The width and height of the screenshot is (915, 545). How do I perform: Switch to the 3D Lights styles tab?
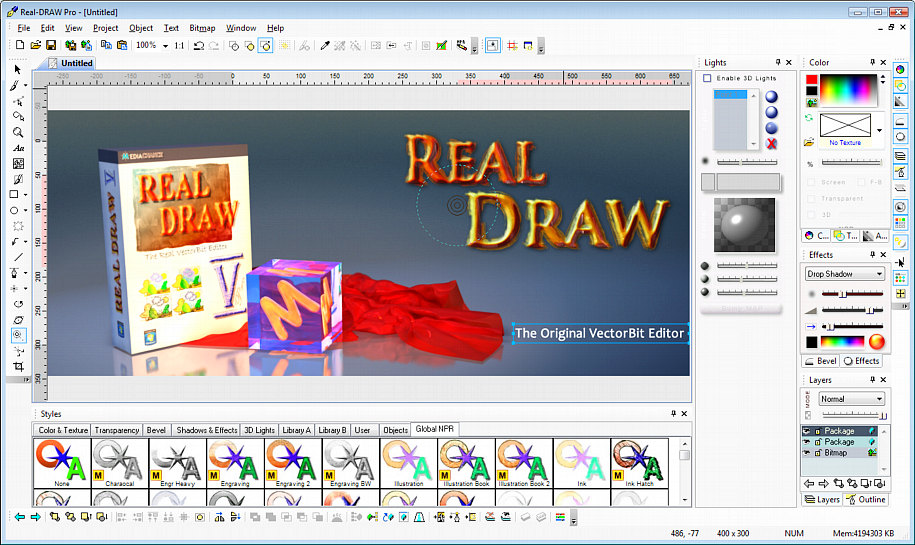pyautogui.click(x=259, y=430)
